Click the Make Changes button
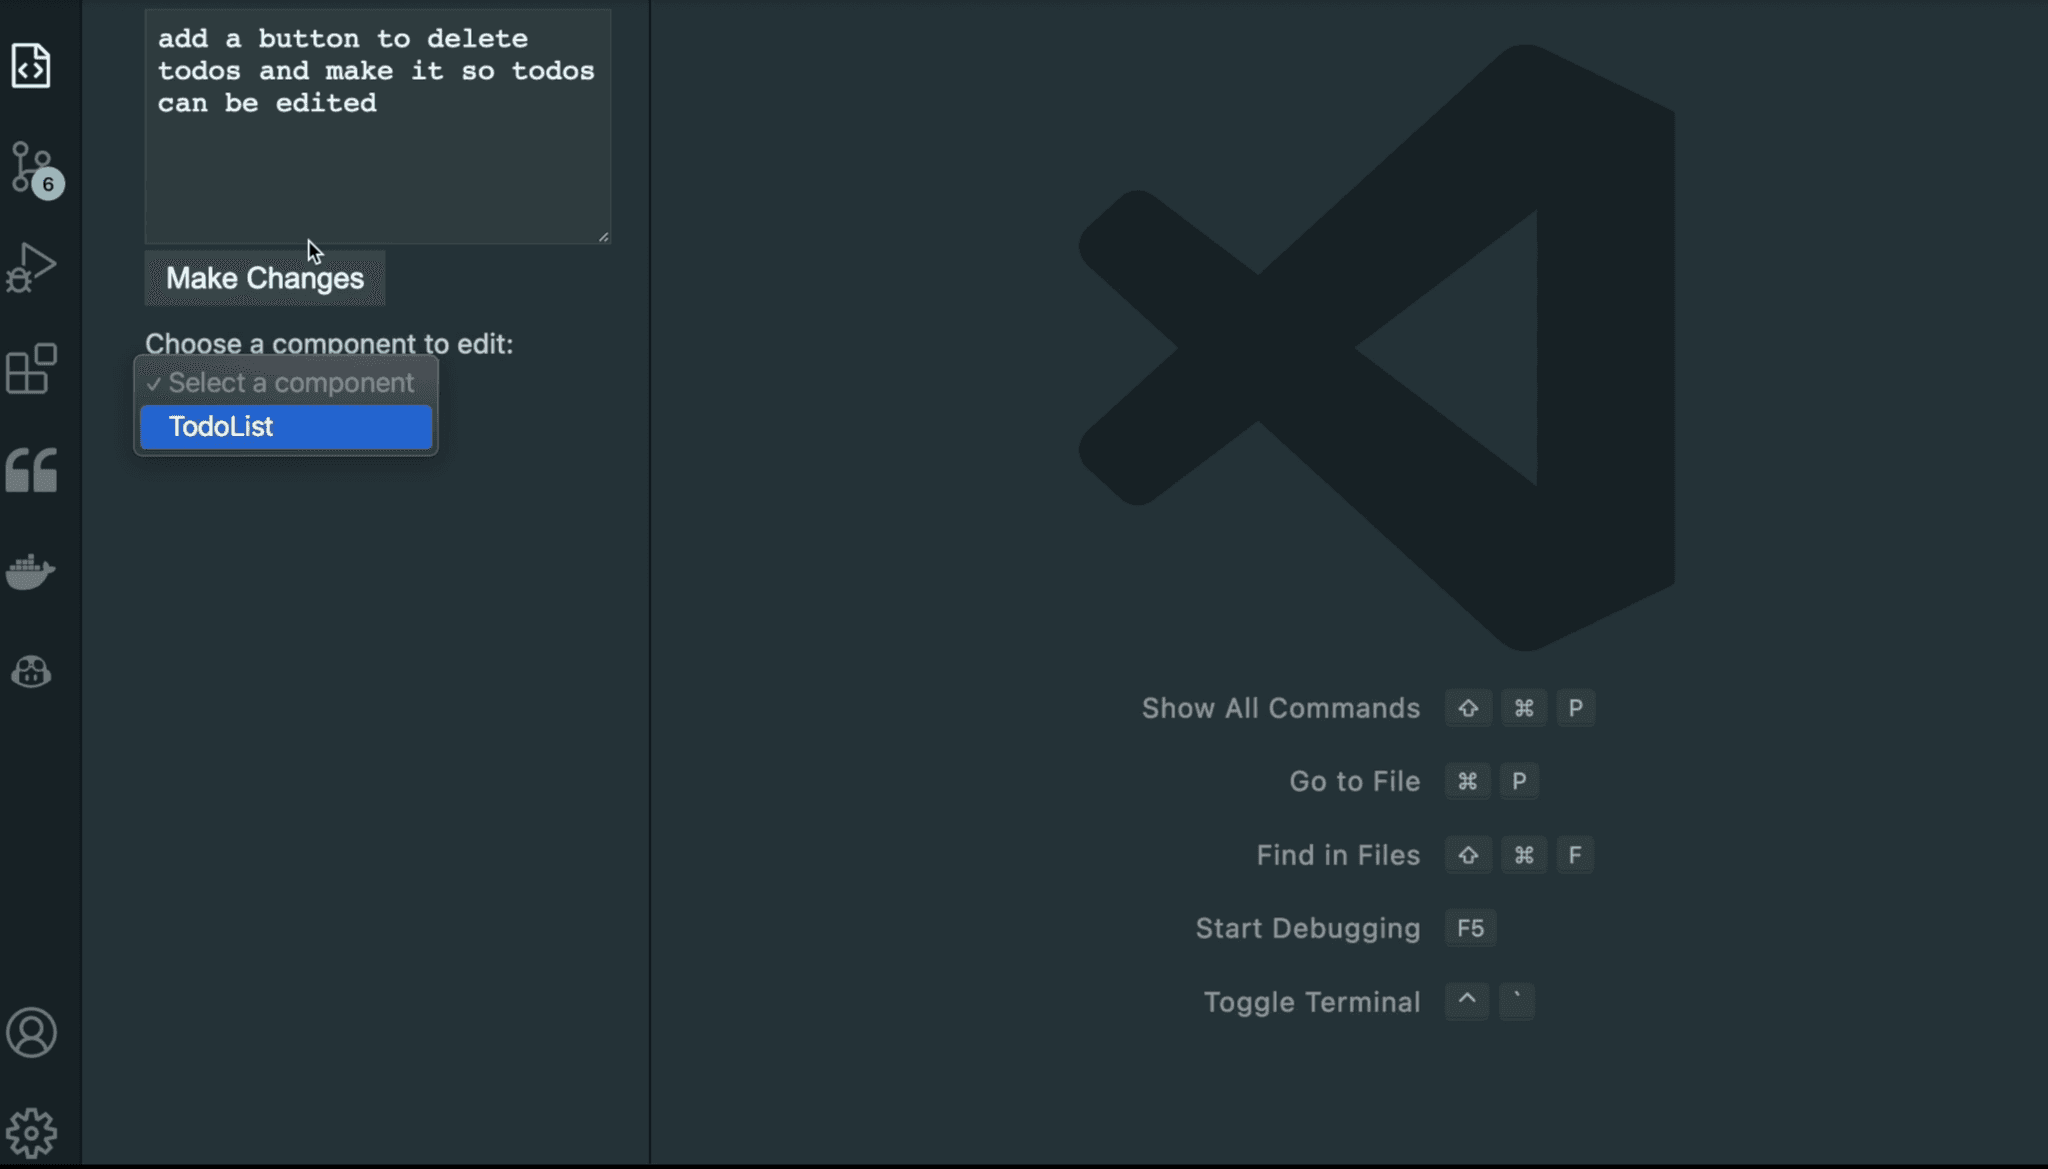Viewport: 2048px width, 1169px height. pos(265,278)
